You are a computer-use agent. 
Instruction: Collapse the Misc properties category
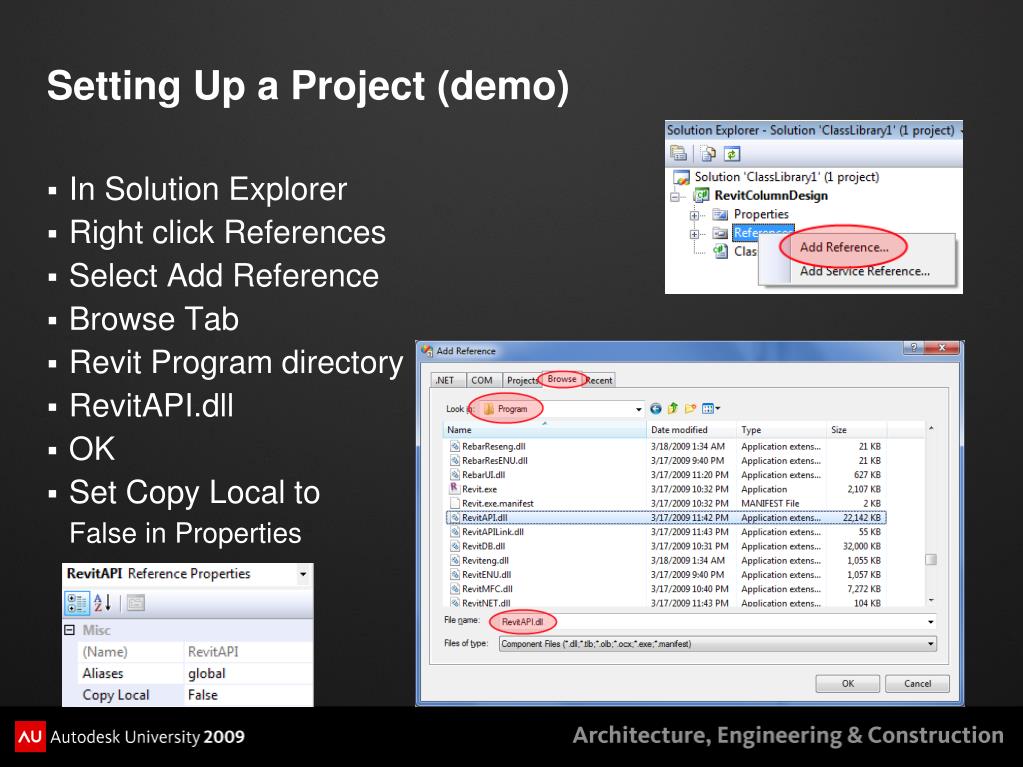(x=69, y=630)
